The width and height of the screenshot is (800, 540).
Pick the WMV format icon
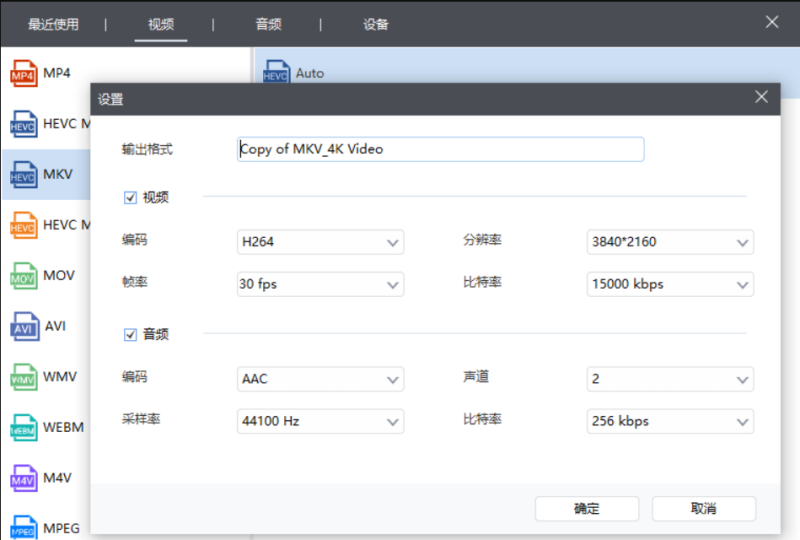click(23, 378)
